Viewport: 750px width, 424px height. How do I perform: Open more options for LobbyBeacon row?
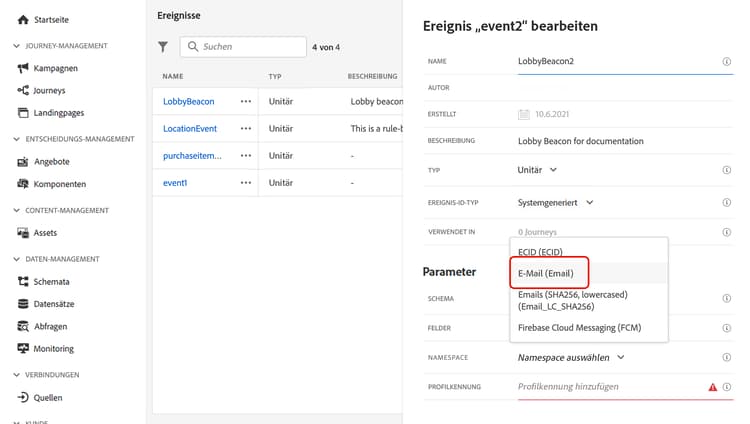coord(246,101)
